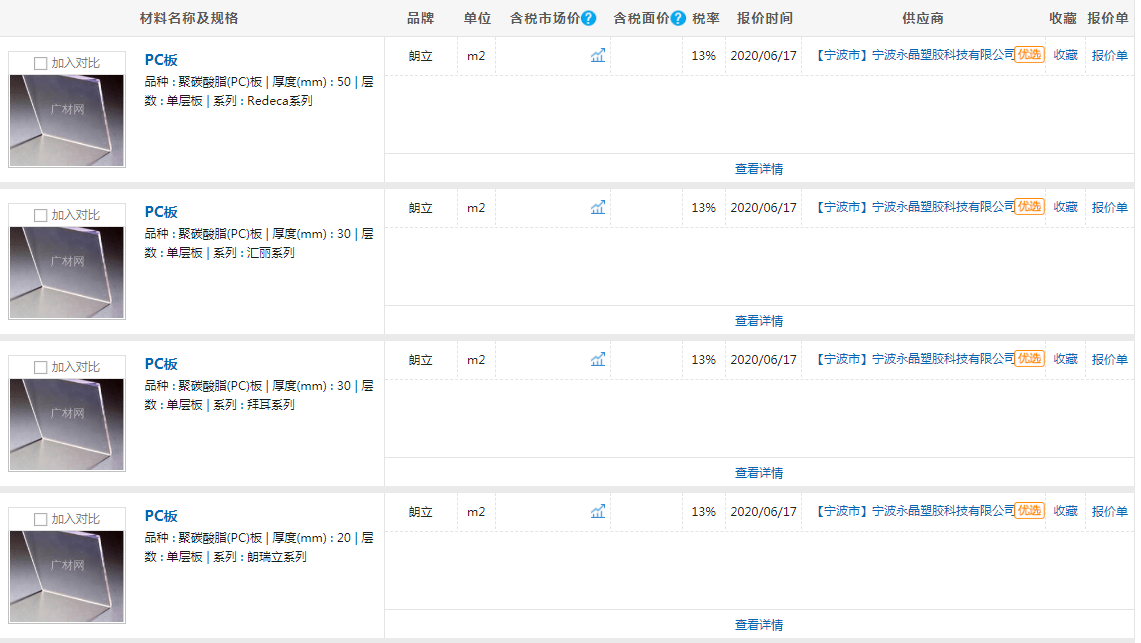Open PC板 title link for 朗瑞立系列
The width and height of the screenshot is (1141, 643).
[x=161, y=516]
